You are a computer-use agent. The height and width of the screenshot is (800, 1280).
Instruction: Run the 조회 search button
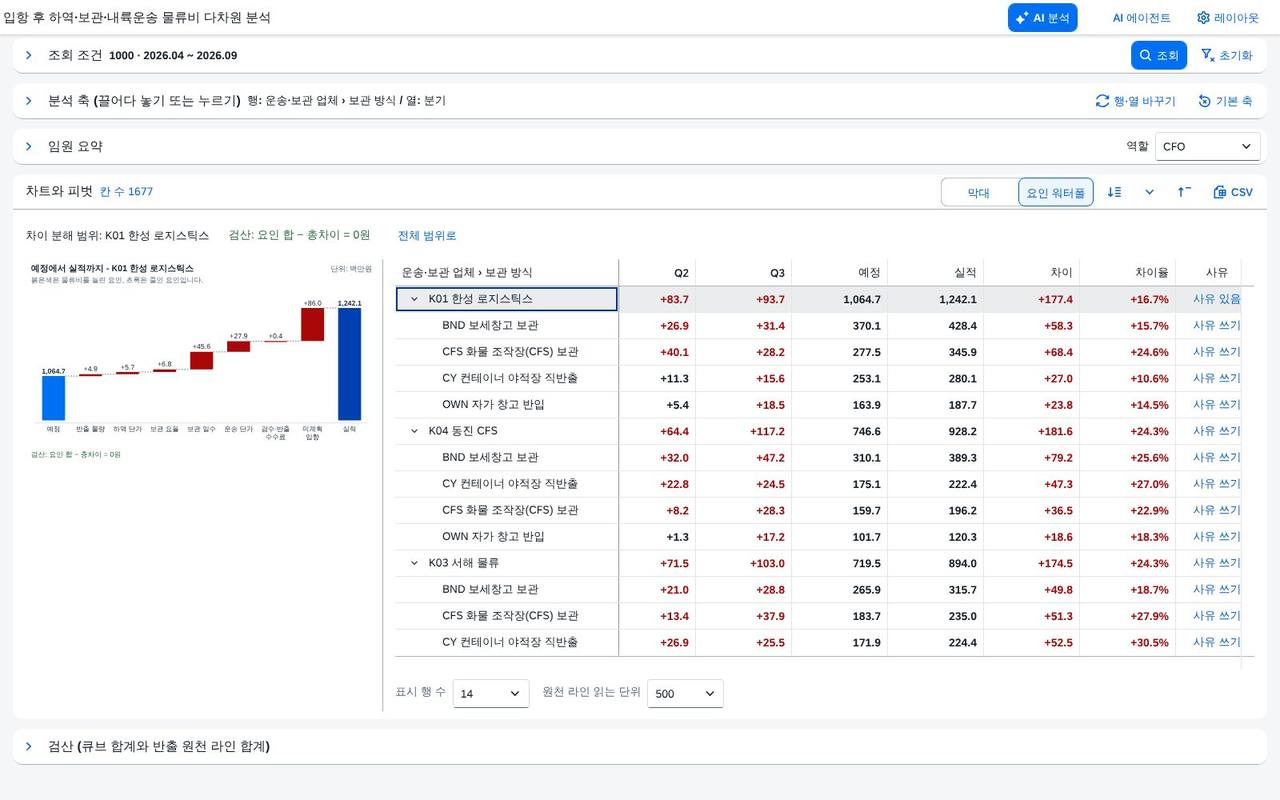pyautogui.click(x=1159, y=55)
